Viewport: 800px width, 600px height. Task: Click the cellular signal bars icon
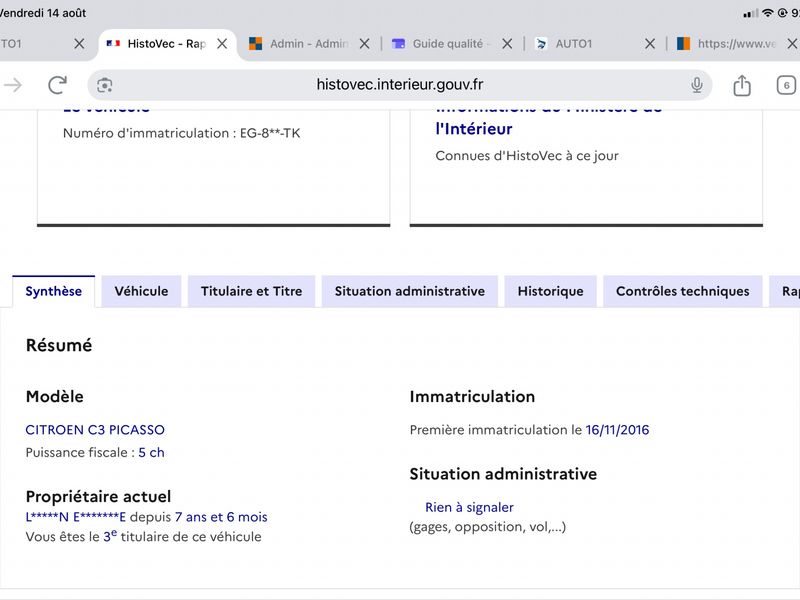tap(751, 14)
